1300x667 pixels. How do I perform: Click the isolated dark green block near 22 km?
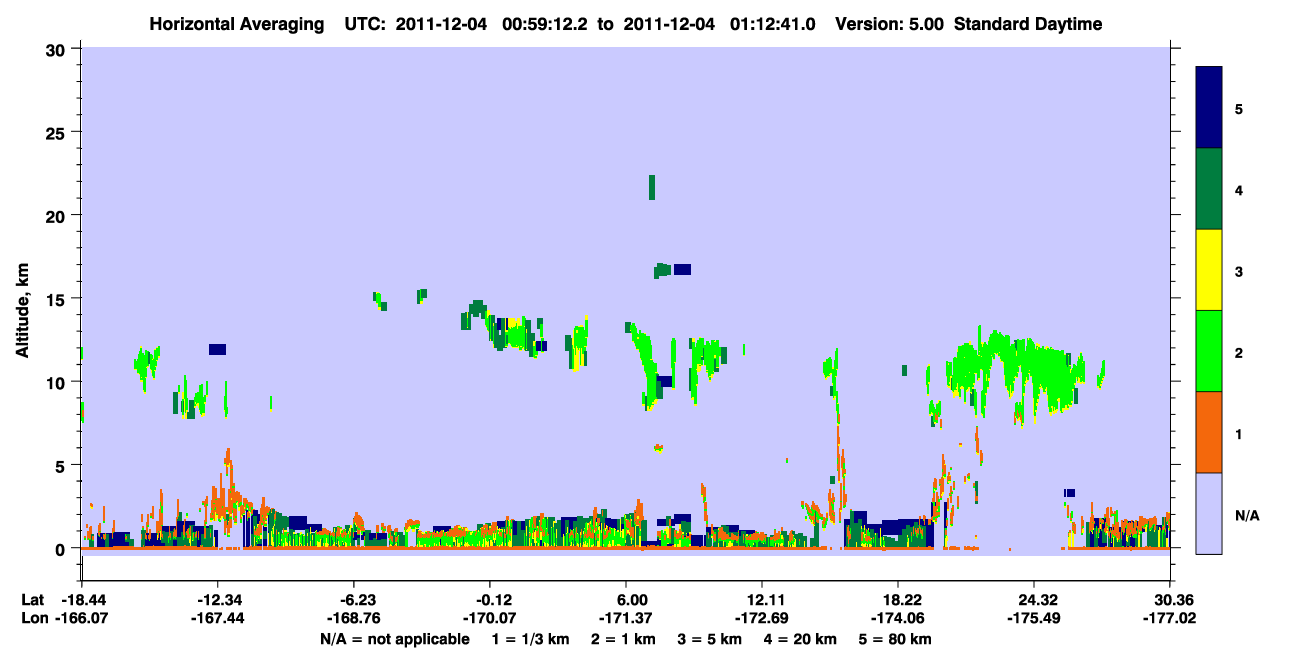pyautogui.click(x=652, y=187)
